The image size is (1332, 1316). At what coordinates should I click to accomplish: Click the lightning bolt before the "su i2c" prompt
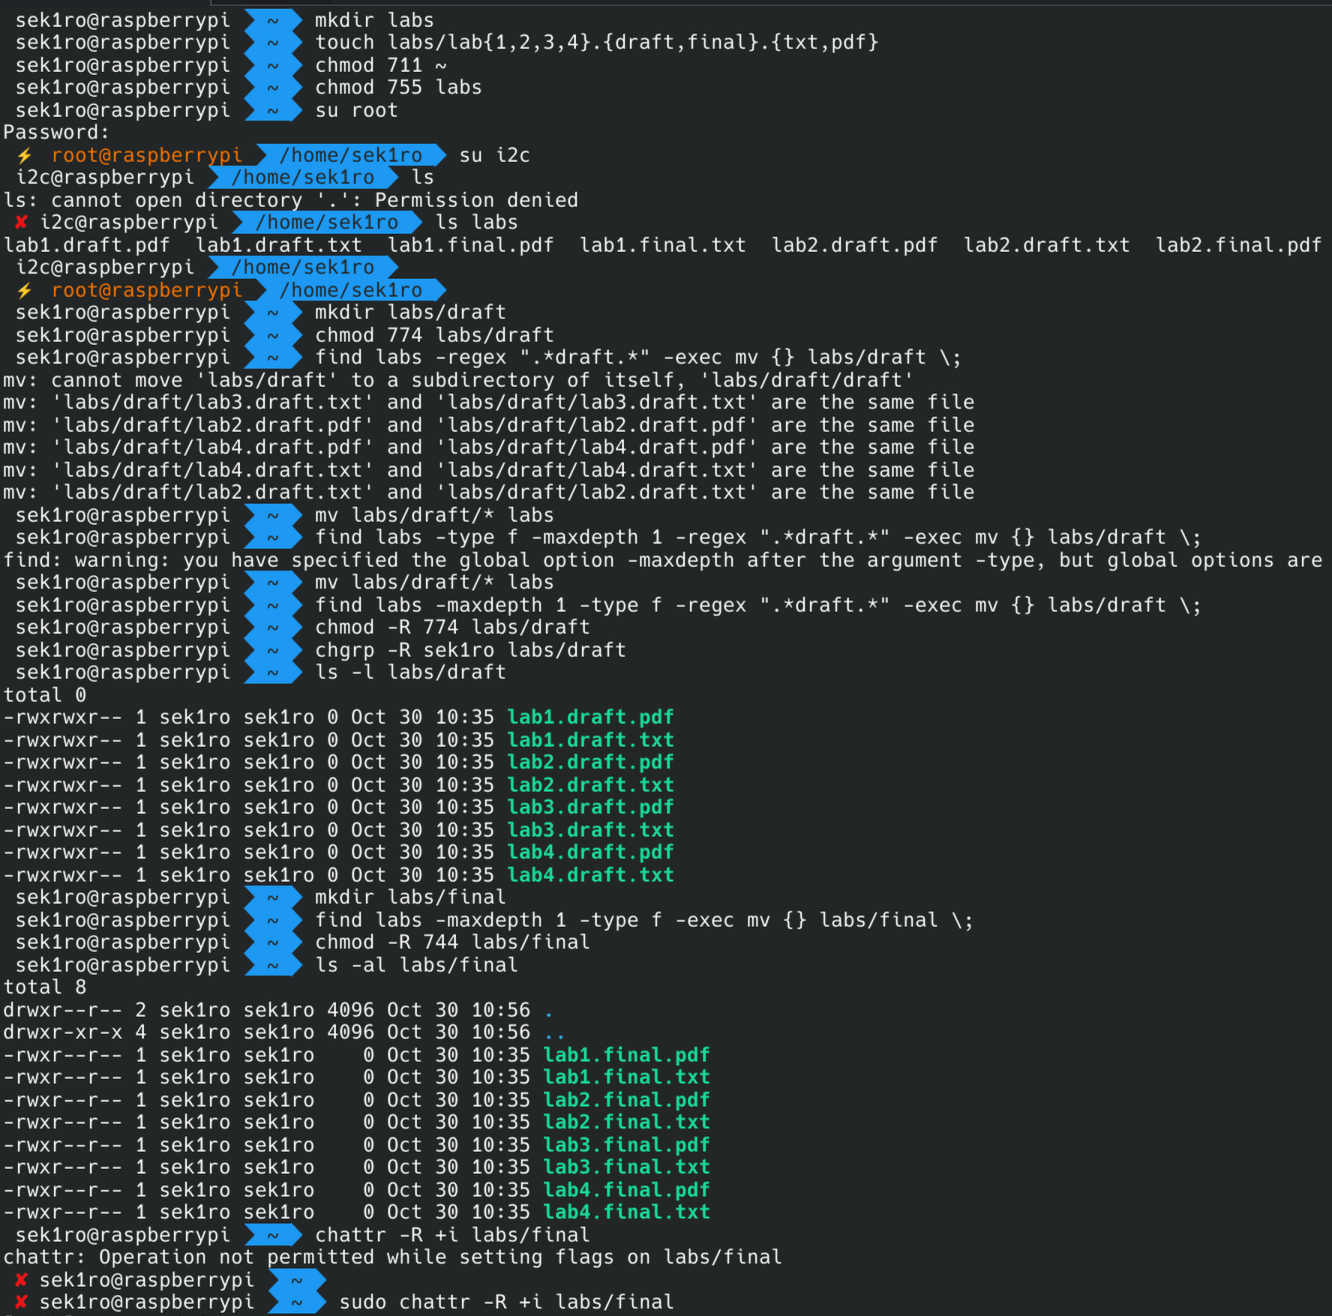click(24, 155)
